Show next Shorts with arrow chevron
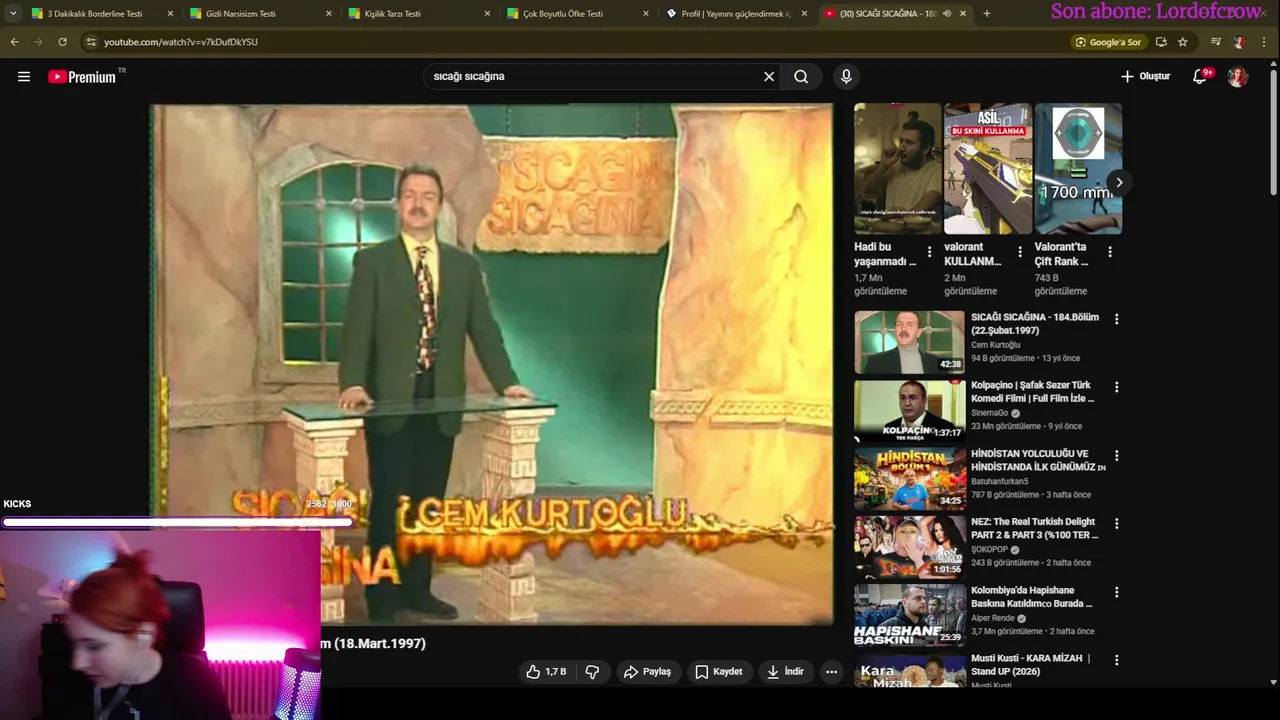Image resolution: width=1280 pixels, height=720 pixels. 1119,182
